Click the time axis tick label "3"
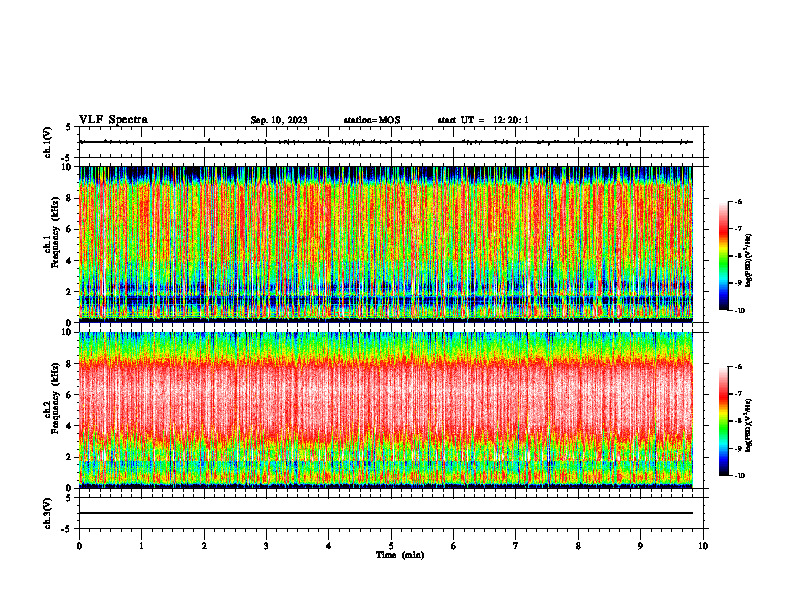This screenshot has height=612, width=792. pyautogui.click(x=266, y=546)
